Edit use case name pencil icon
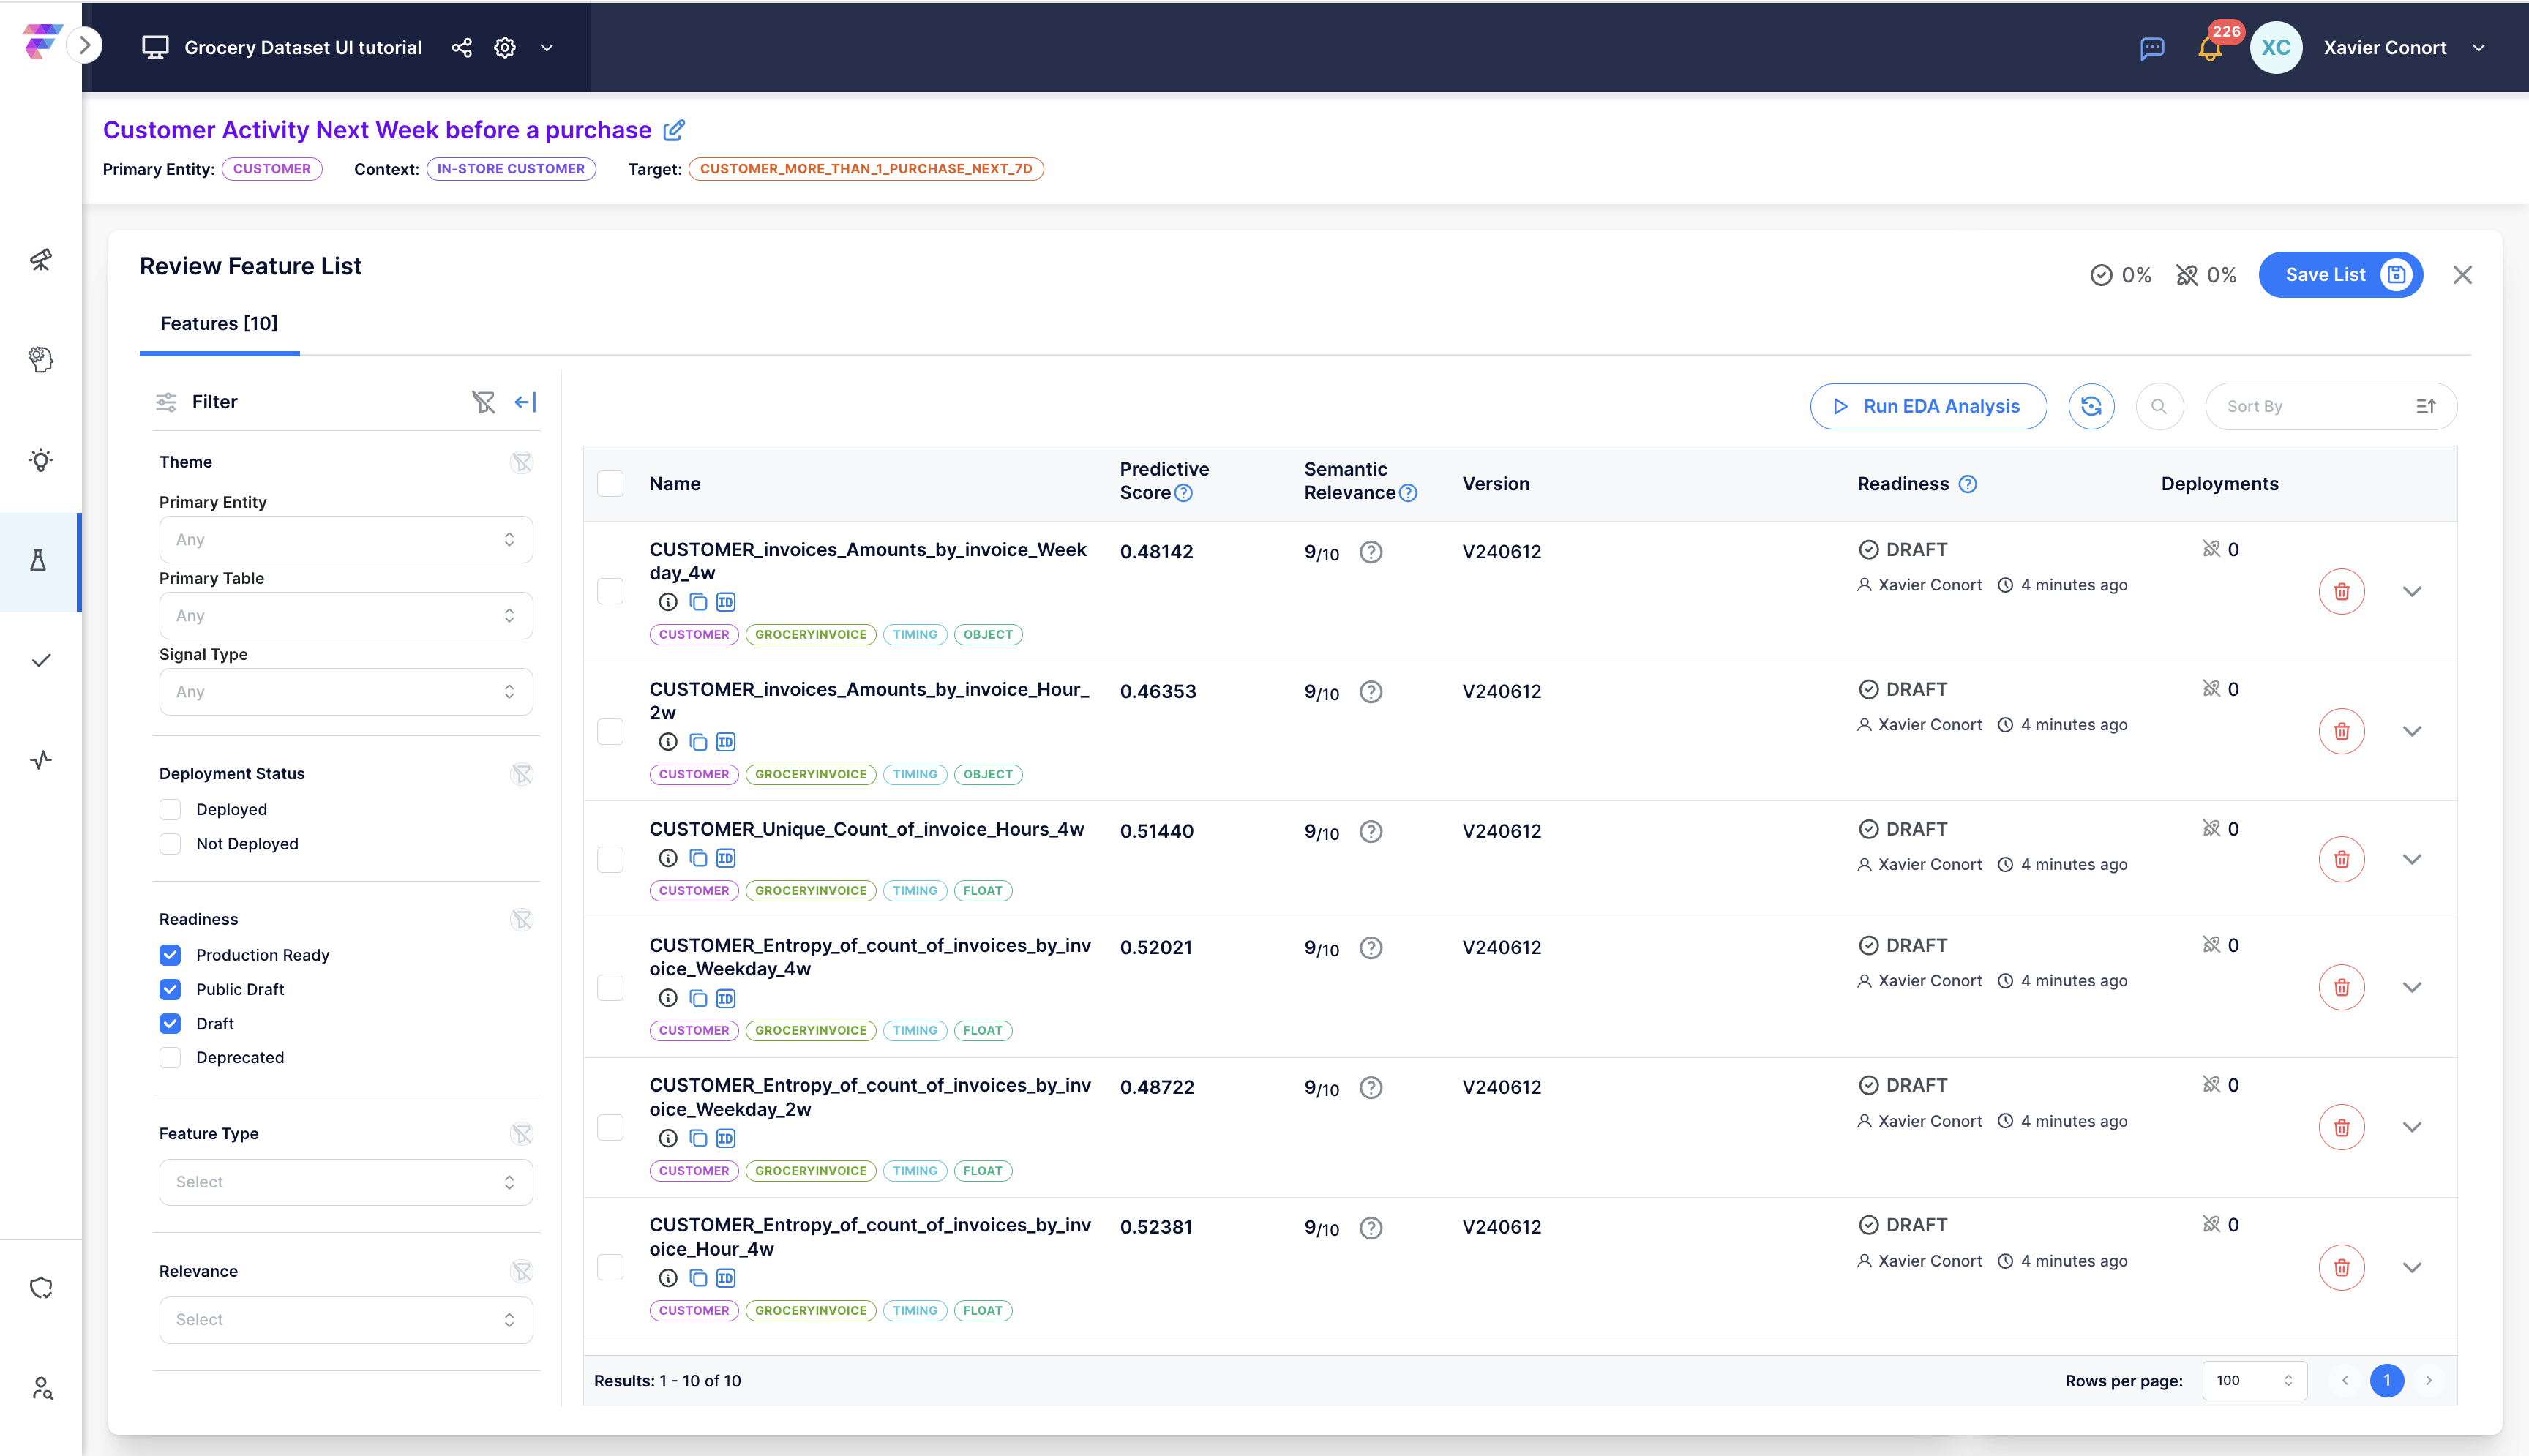 (x=675, y=130)
